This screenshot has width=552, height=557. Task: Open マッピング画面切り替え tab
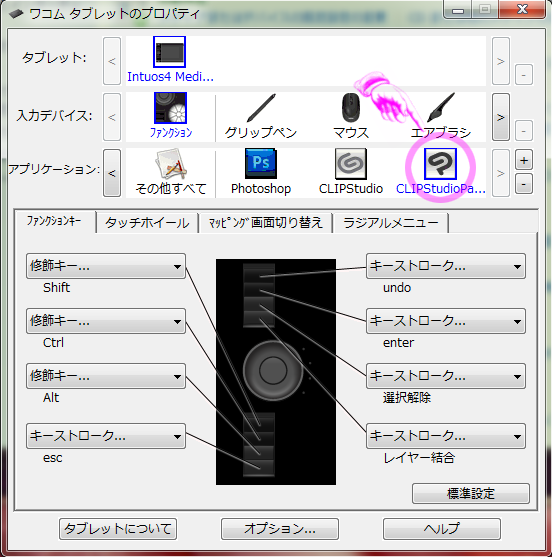(266, 223)
